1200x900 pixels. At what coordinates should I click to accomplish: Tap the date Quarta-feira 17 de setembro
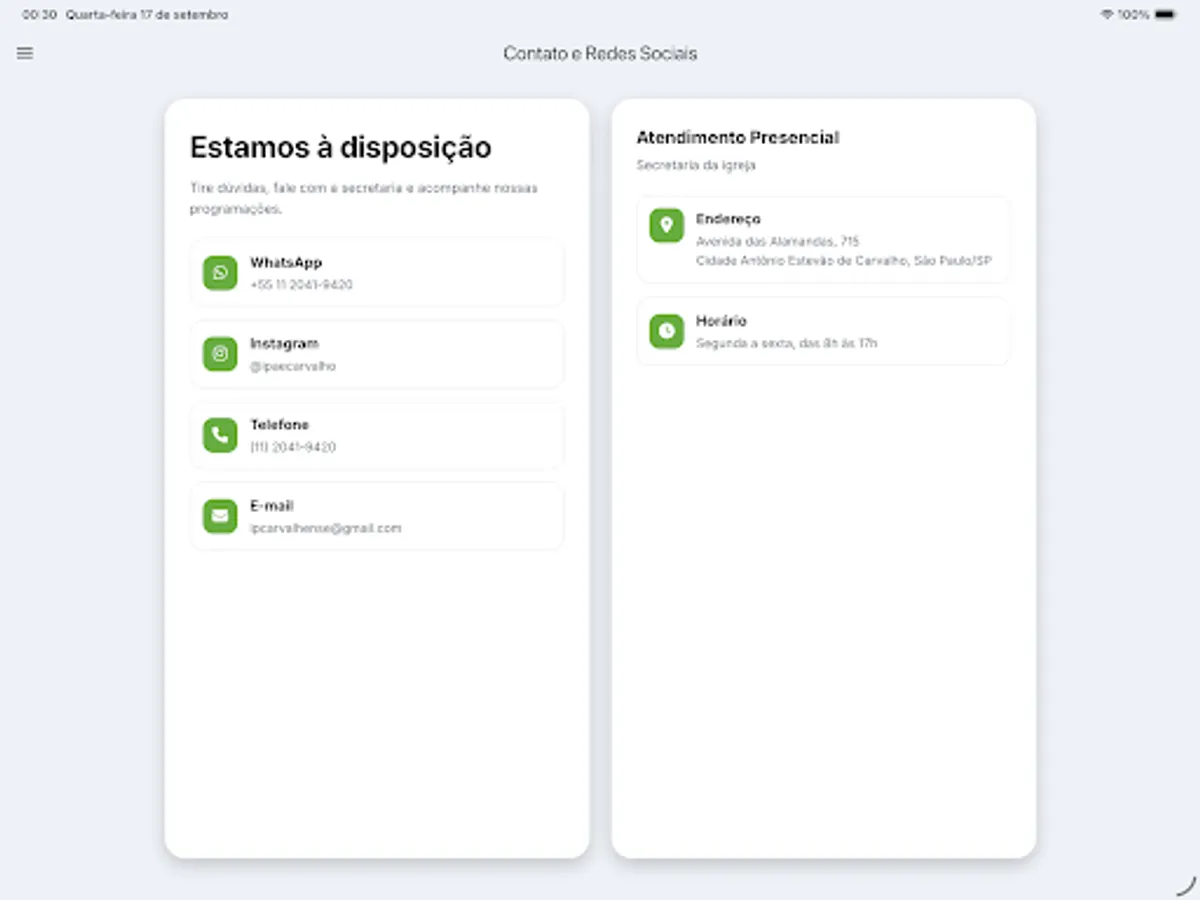(x=147, y=15)
